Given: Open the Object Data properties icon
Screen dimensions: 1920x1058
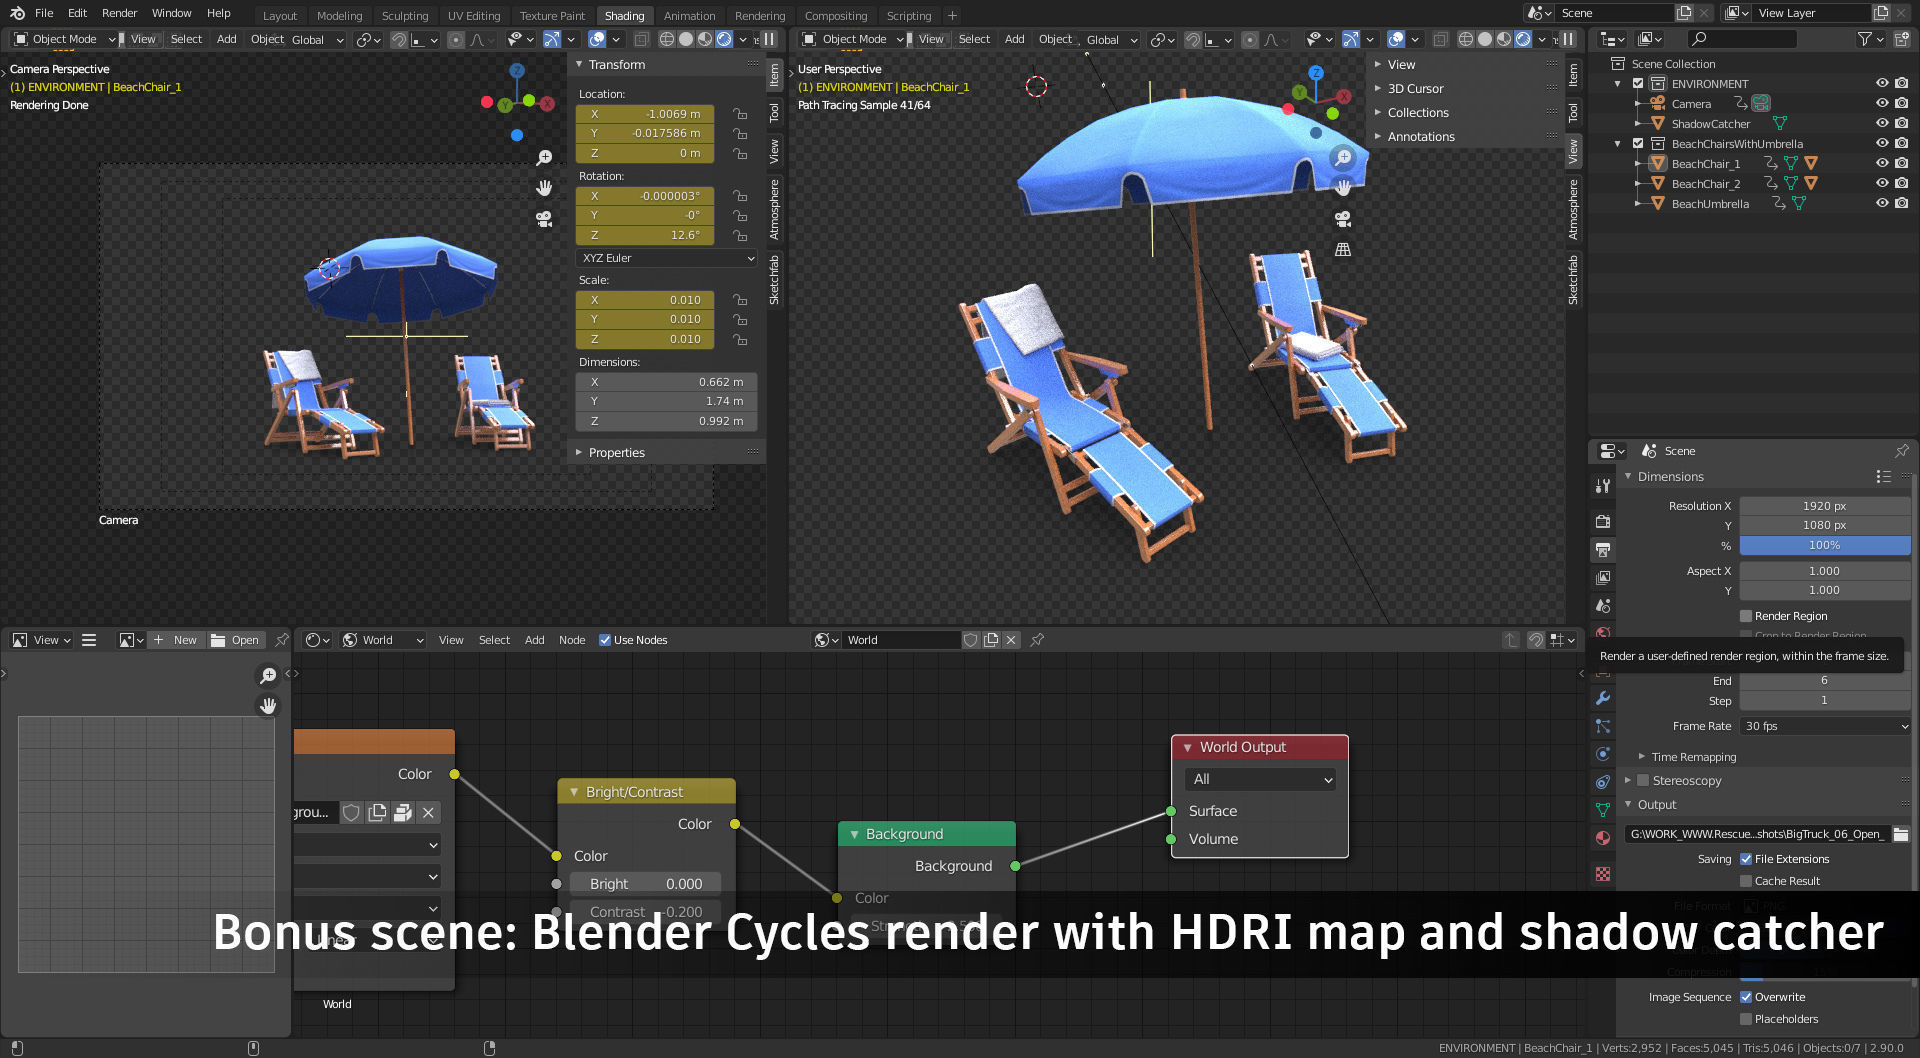Looking at the screenshot, I should (1603, 810).
